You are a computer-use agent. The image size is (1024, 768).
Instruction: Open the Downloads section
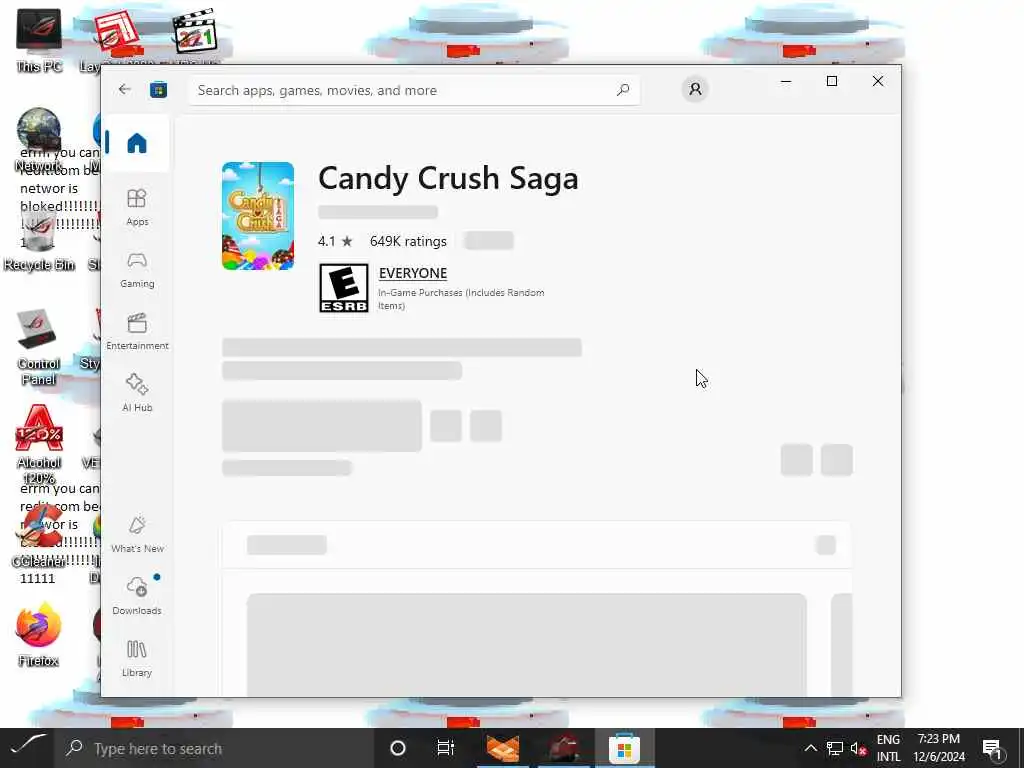pos(137,596)
